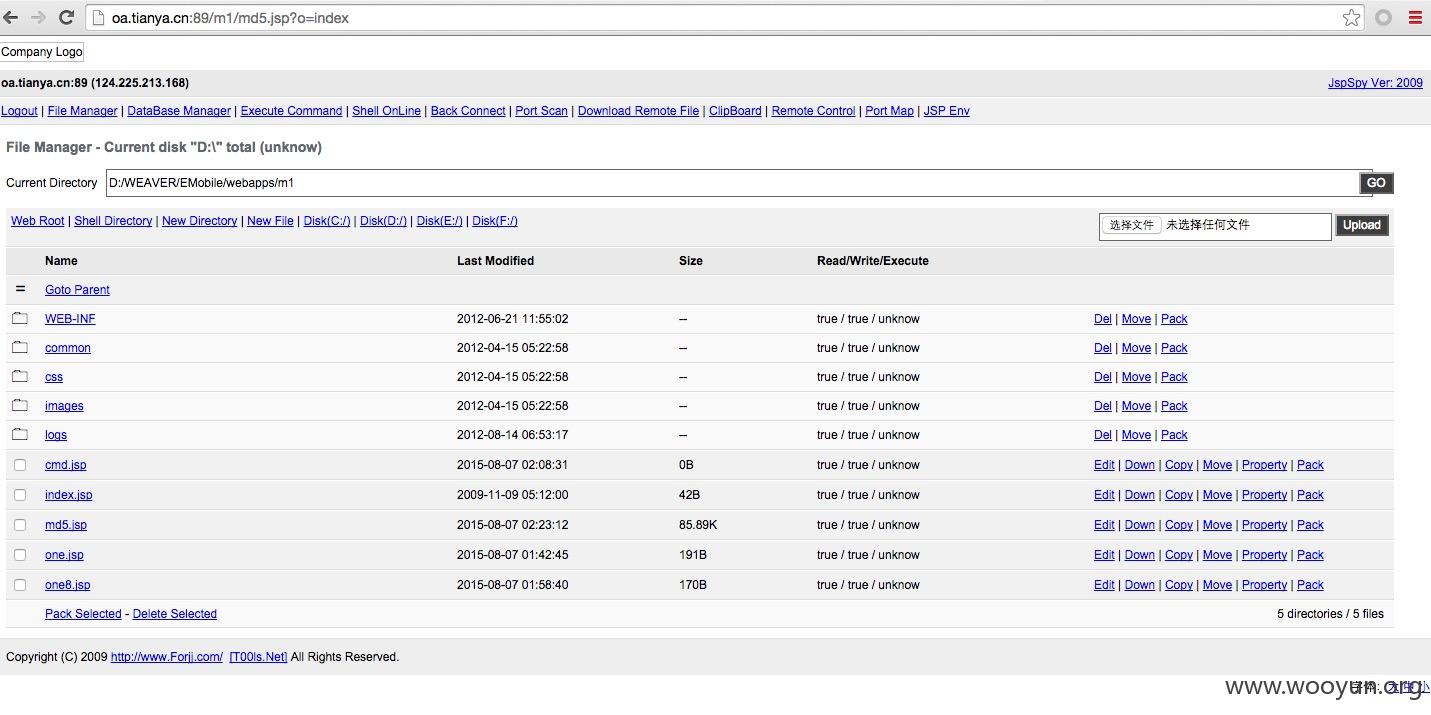Viewport: 1431px width, 715px height.
Task: Open http://www.Forjj.com/ footer link
Action: point(167,657)
